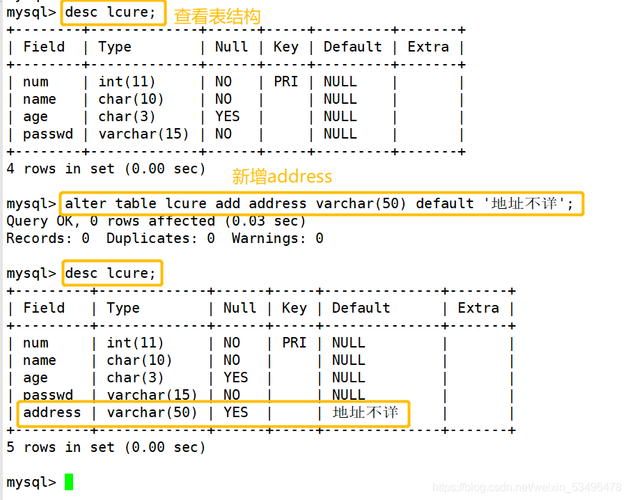Click 'varchar(15)' type in the first table
Image resolution: width=628 pixels, height=500 pixels.
point(144,134)
